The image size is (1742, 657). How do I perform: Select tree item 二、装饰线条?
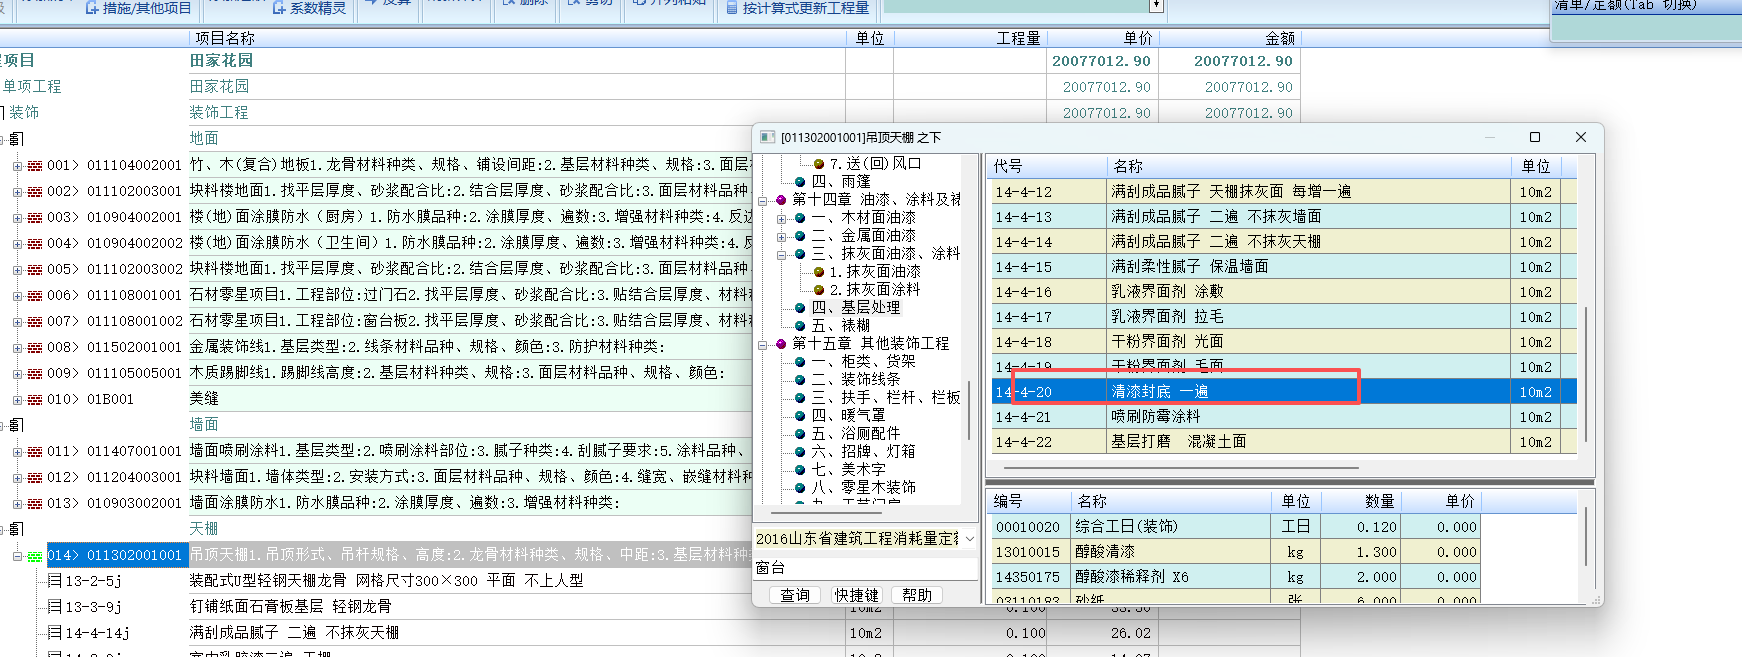(855, 380)
